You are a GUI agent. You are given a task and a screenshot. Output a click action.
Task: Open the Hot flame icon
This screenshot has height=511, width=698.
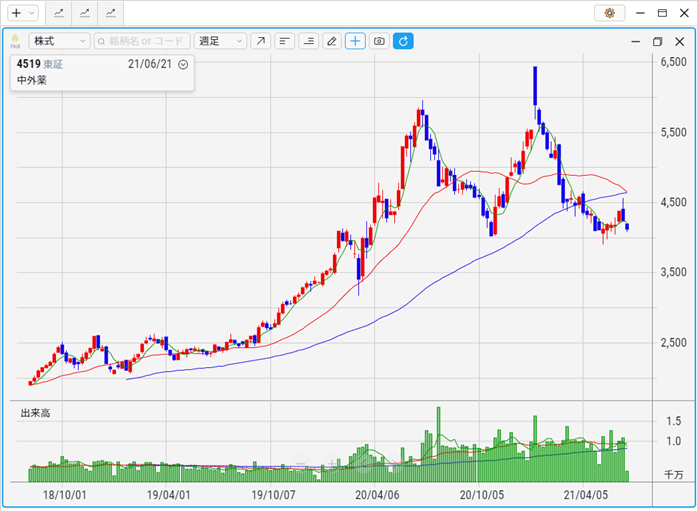15,41
